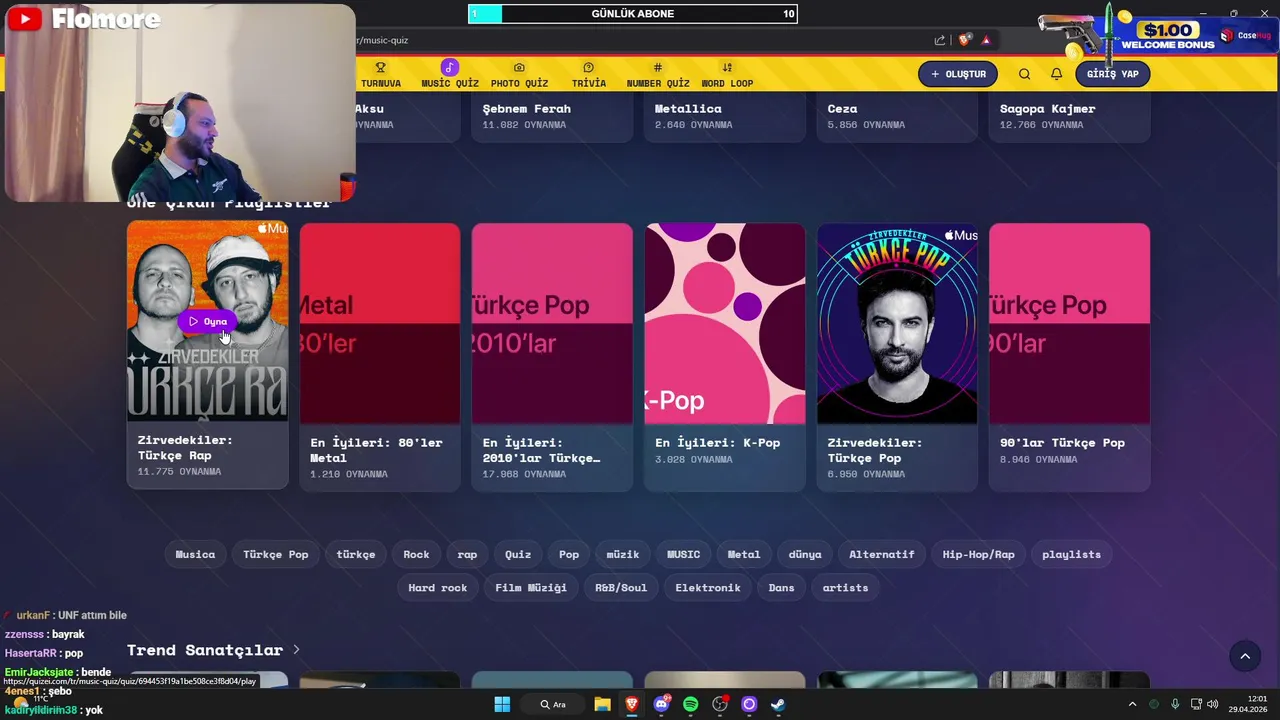1280x720 pixels.
Task: Click the share page icon in address bar
Action: [940, 40]
